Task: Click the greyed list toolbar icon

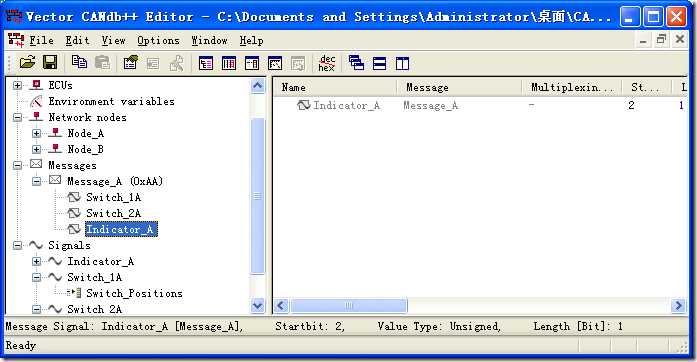Action: coord(153,63)
